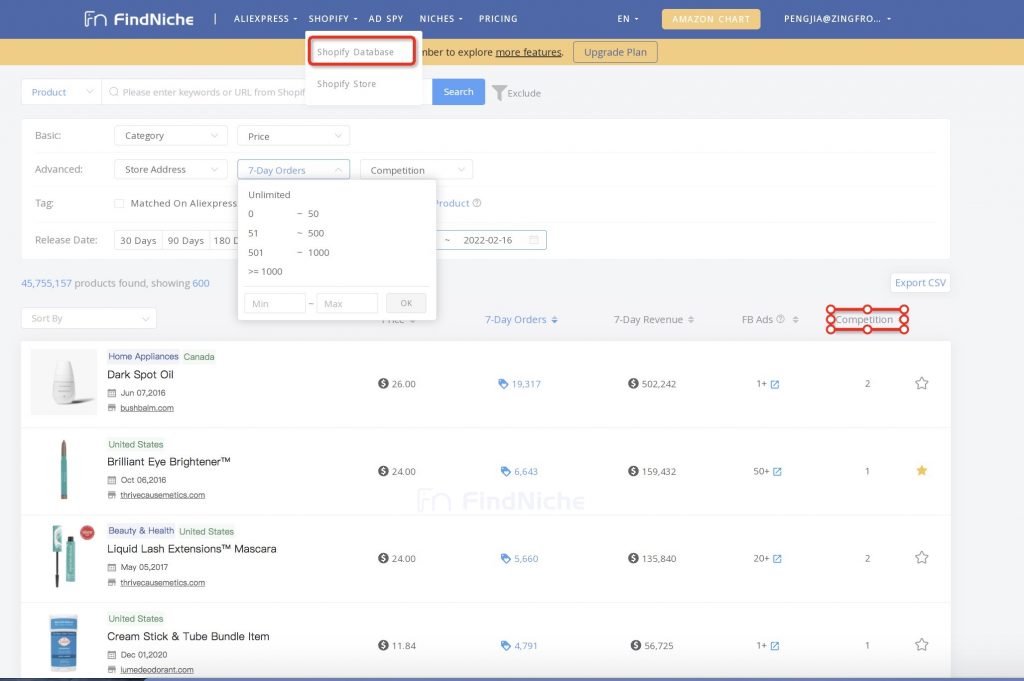Click the FindNiche logo

139,19
